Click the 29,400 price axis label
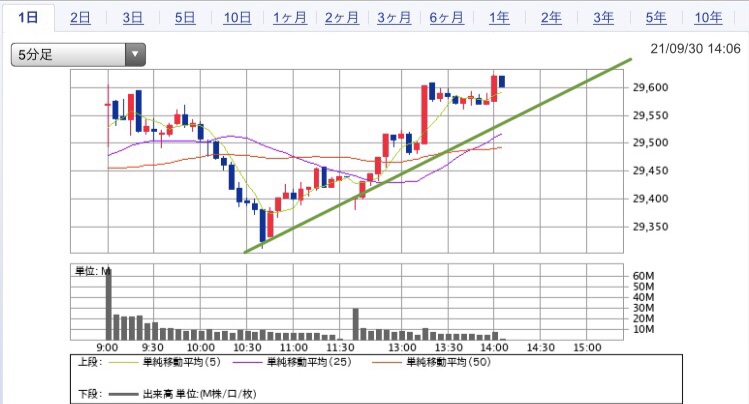 point(650,198)
